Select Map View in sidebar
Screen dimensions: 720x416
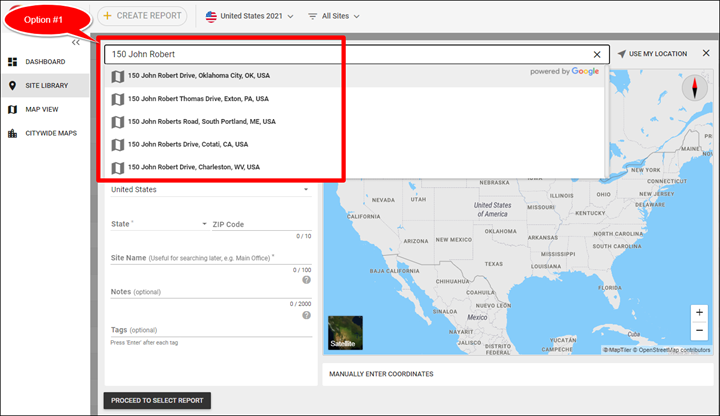pos(43,109)
